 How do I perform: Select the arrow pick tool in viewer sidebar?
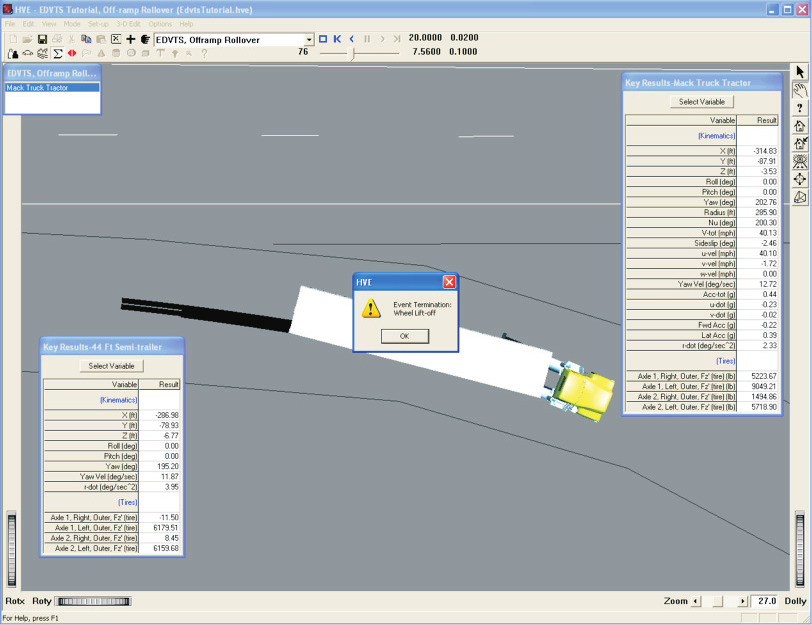tap(800, 72)
